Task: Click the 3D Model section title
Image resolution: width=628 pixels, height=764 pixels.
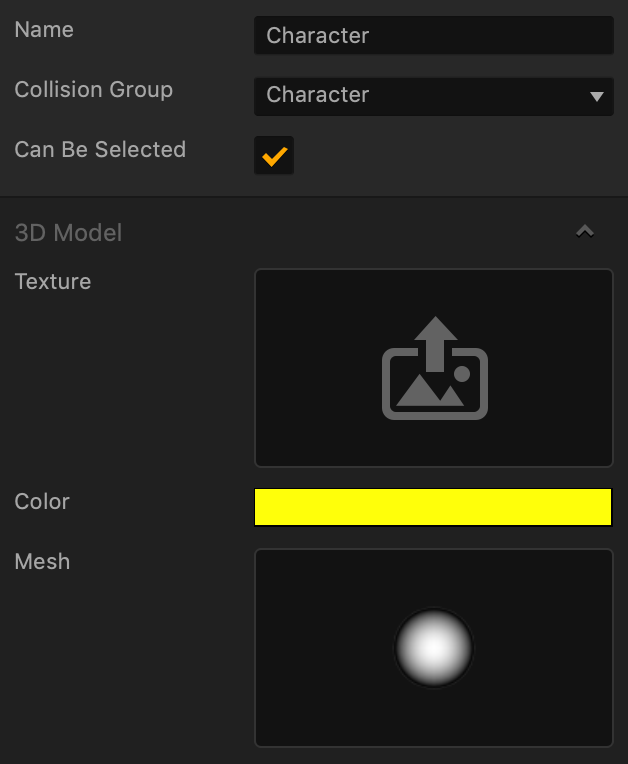Action: click(68, 233)
